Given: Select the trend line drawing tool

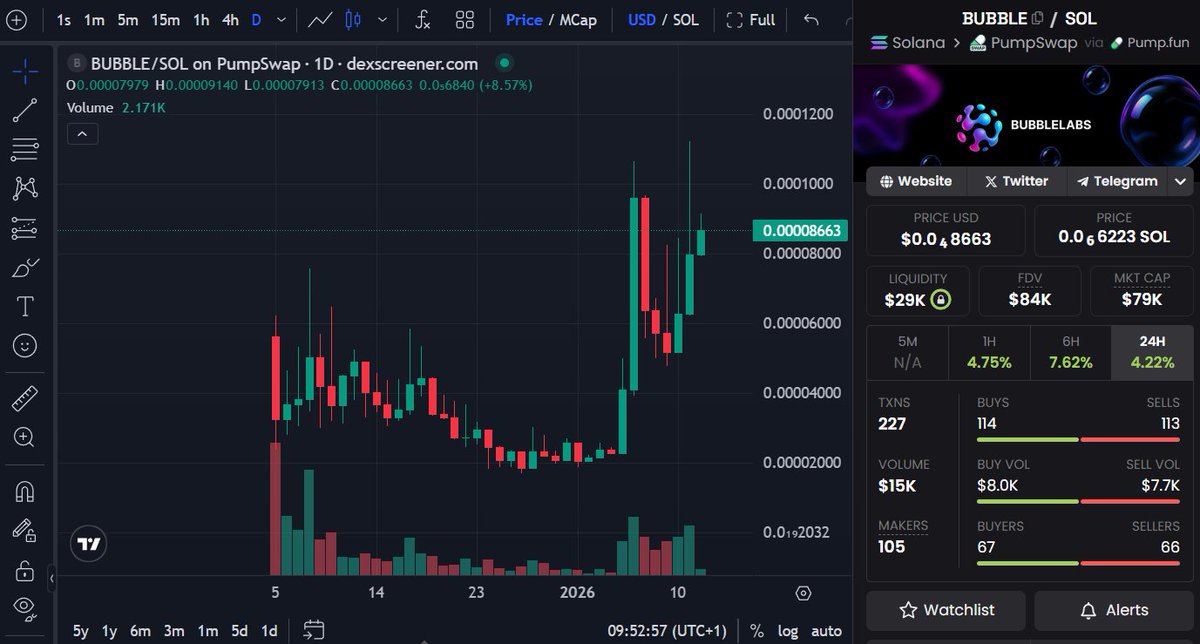Looking at the screenshot, I should click(x=25, y=110).
